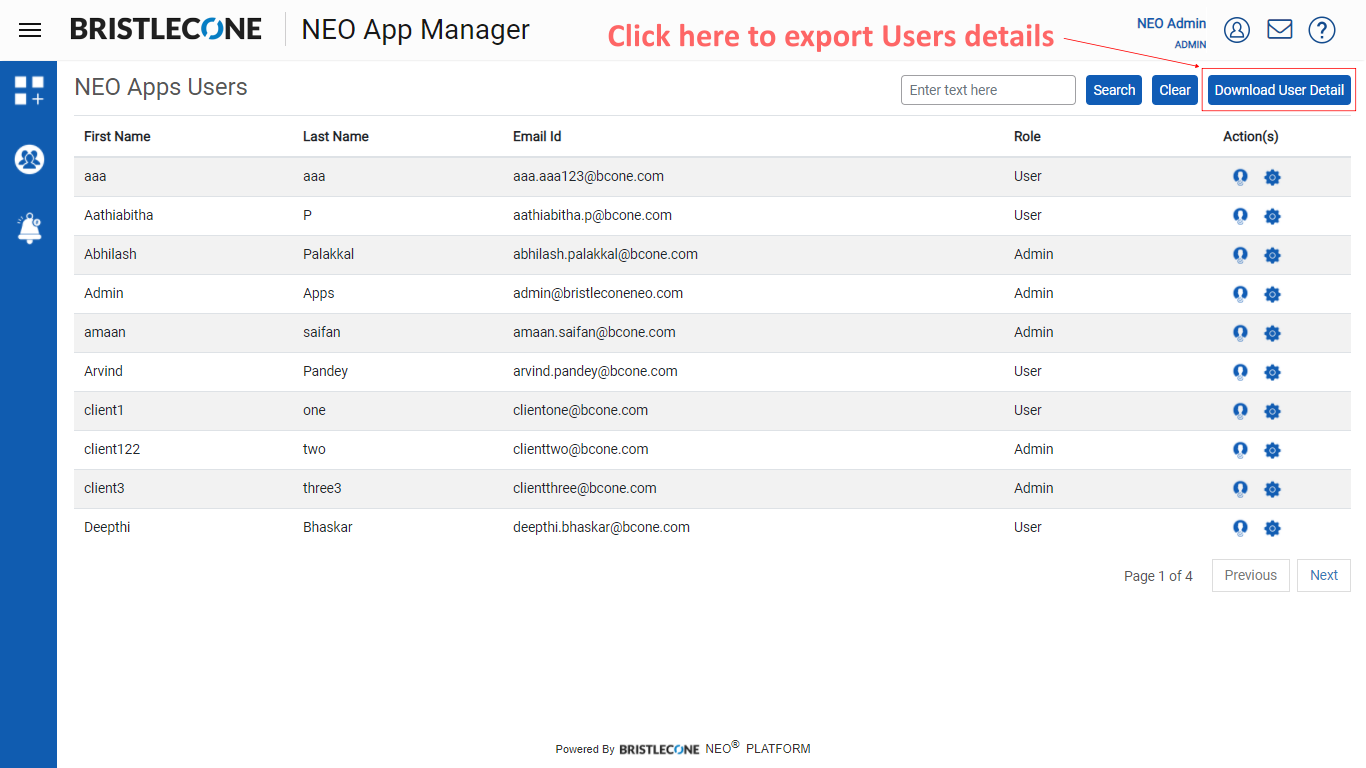Open settings gear for Deepthi row
This screenshot has height=768, width=1366.
(1272, 528)
